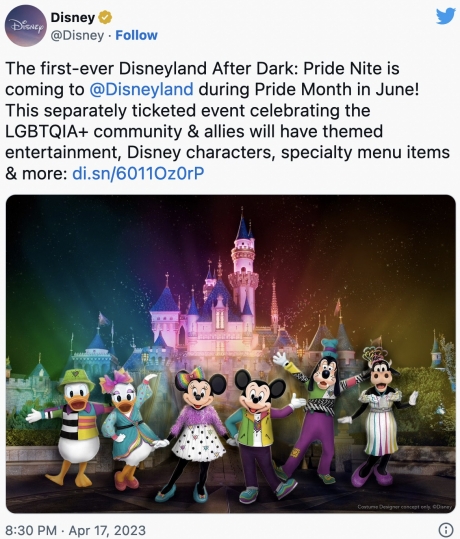The width and height of the screenshot is (460, 539).
Task: Click the Apr 17, 2023 date
Action: [x=107, y=530]
